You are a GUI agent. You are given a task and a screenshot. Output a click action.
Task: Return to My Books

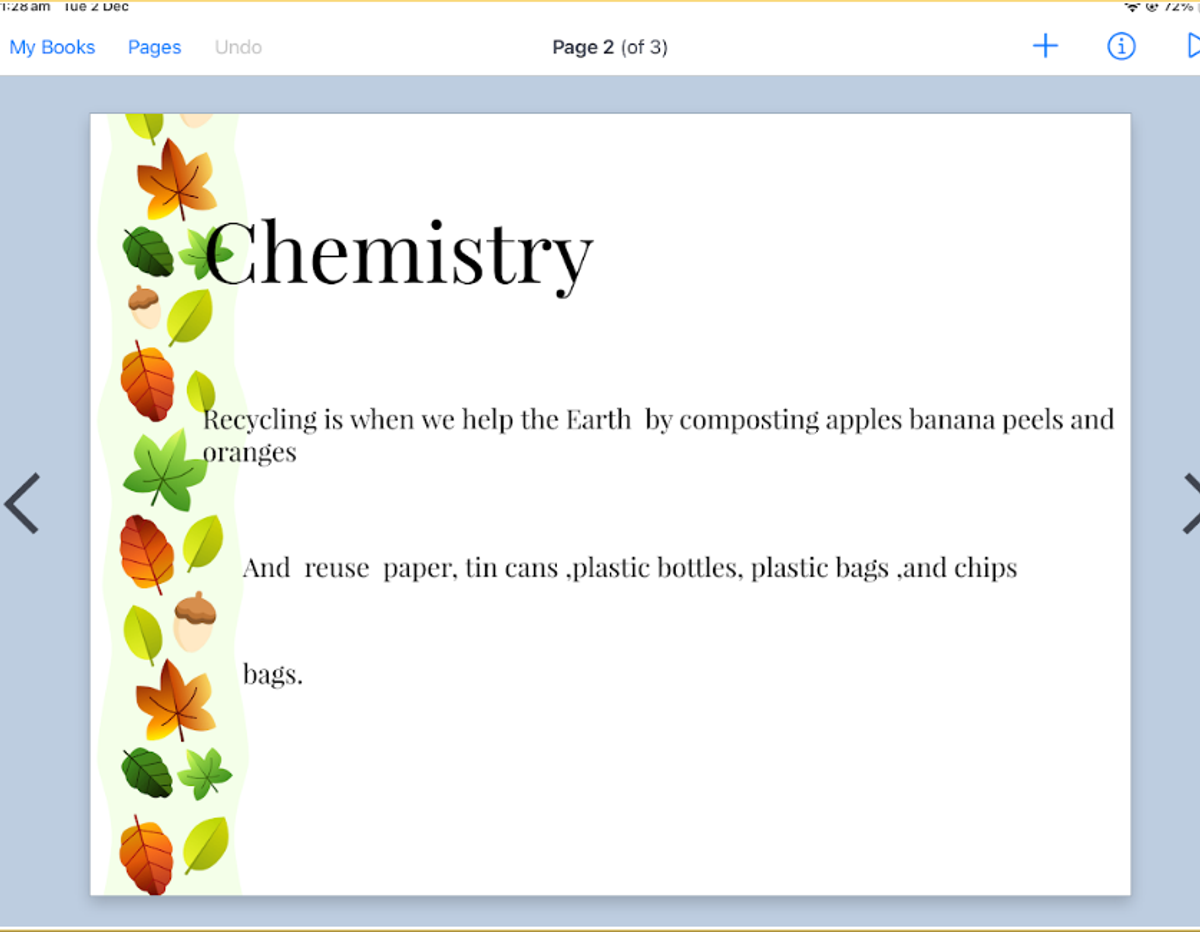point(52,47)
